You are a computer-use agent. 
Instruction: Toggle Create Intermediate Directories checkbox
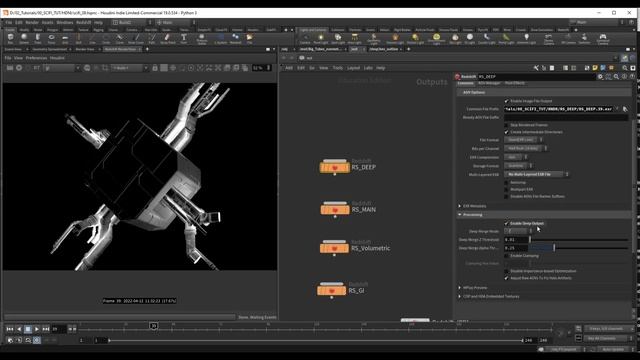click(x=507, y=132)
